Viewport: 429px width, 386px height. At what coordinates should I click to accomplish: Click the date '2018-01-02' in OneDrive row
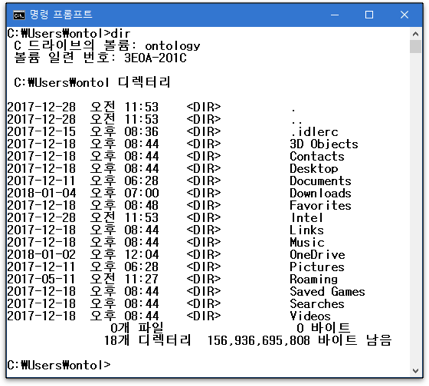(x=42, y=255)
